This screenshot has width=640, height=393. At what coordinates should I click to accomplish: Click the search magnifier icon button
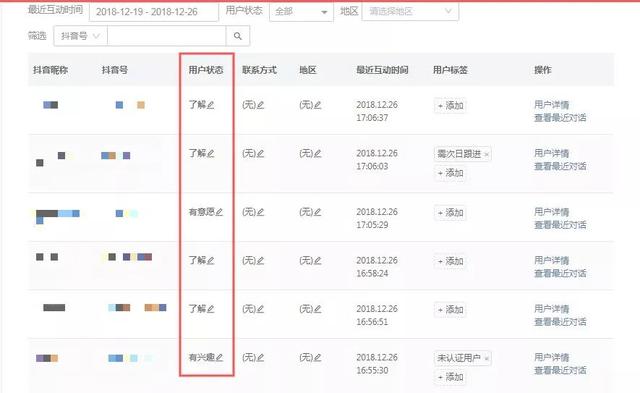238,36
